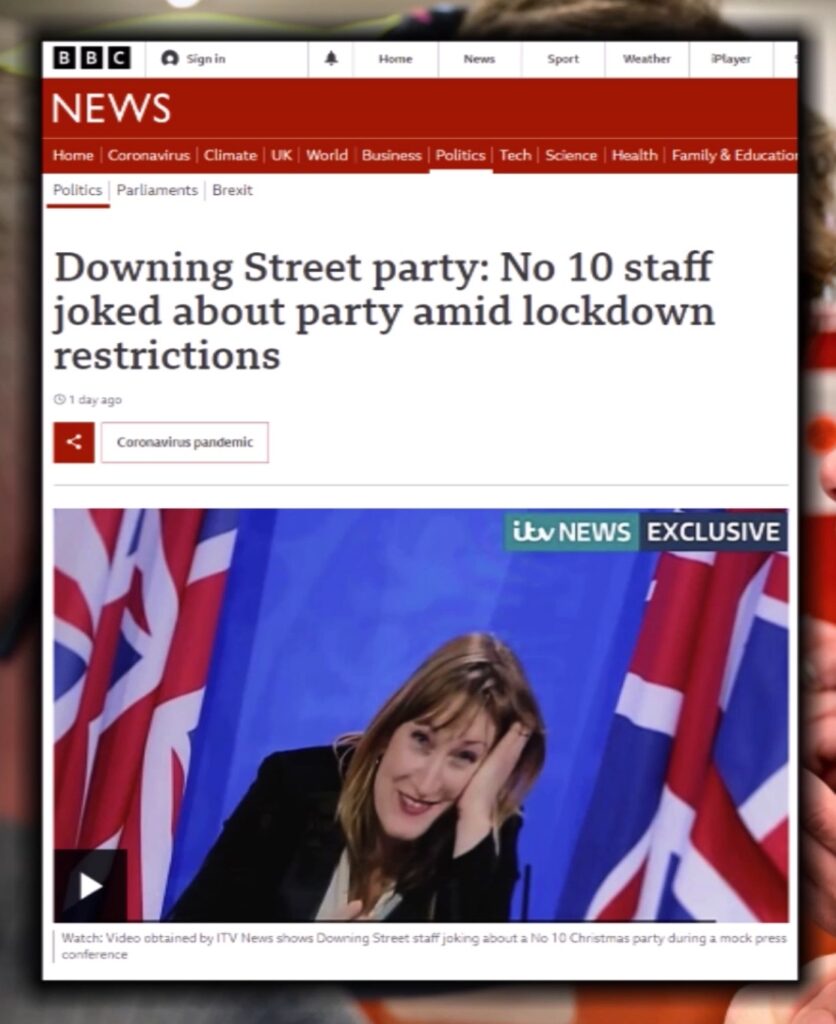The image size is (836, 1024).
Task: Open iPlayer link in top bar
Action: (731, 59)
